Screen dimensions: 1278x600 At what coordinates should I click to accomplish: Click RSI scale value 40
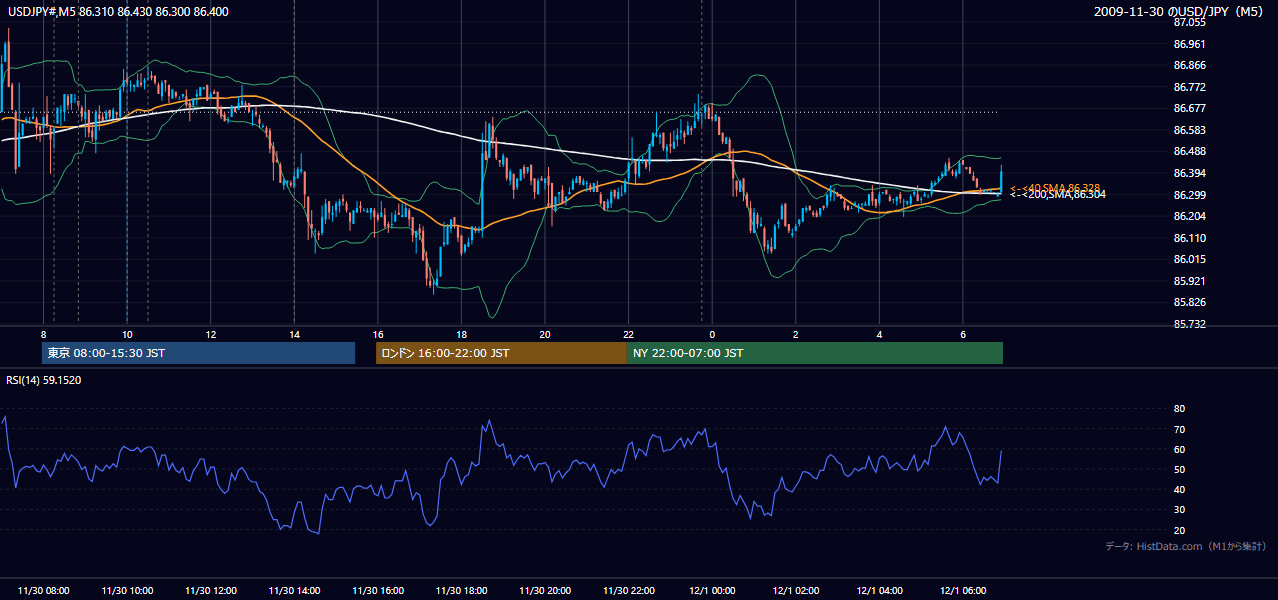(x=1179, y=489)
